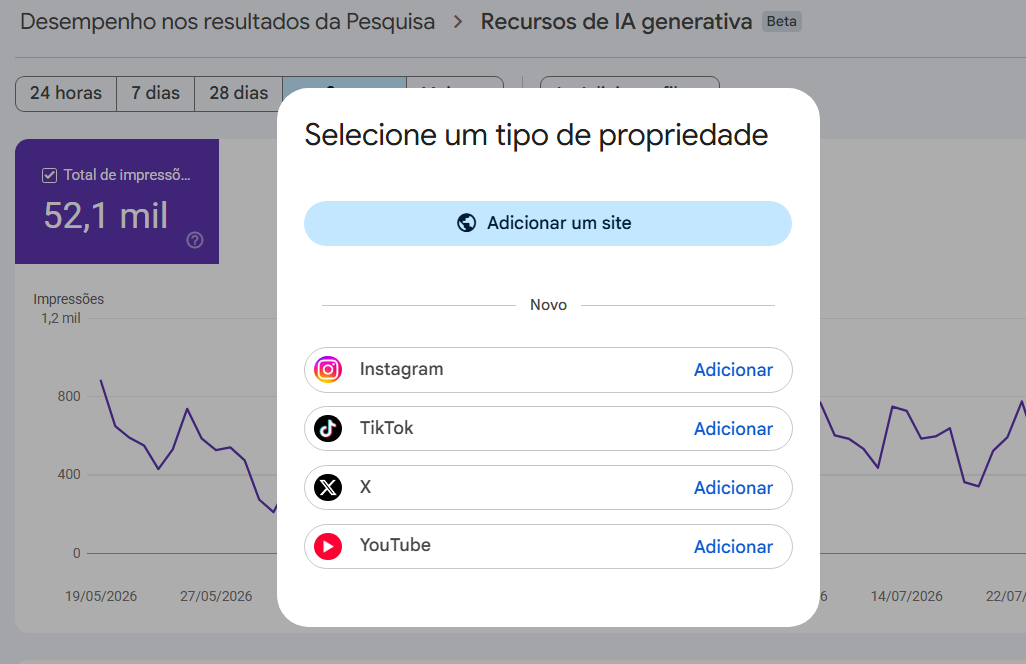This screenshot has width=1026, height=664.
Task: Toggle the Total de impressões checkbox
Action: [x=49, y=175]
